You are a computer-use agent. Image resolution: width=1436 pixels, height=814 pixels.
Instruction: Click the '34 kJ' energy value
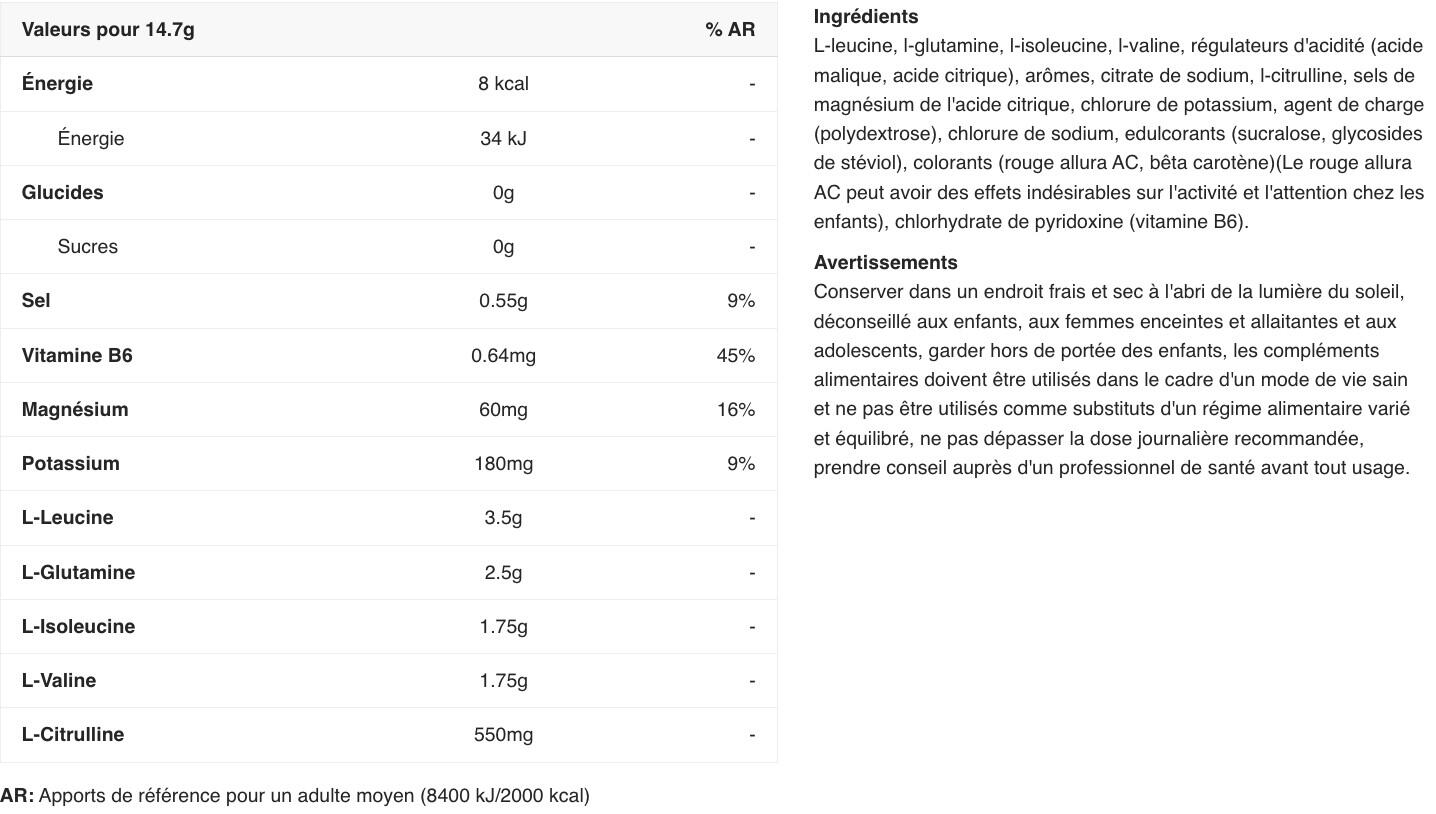(503, 139)
